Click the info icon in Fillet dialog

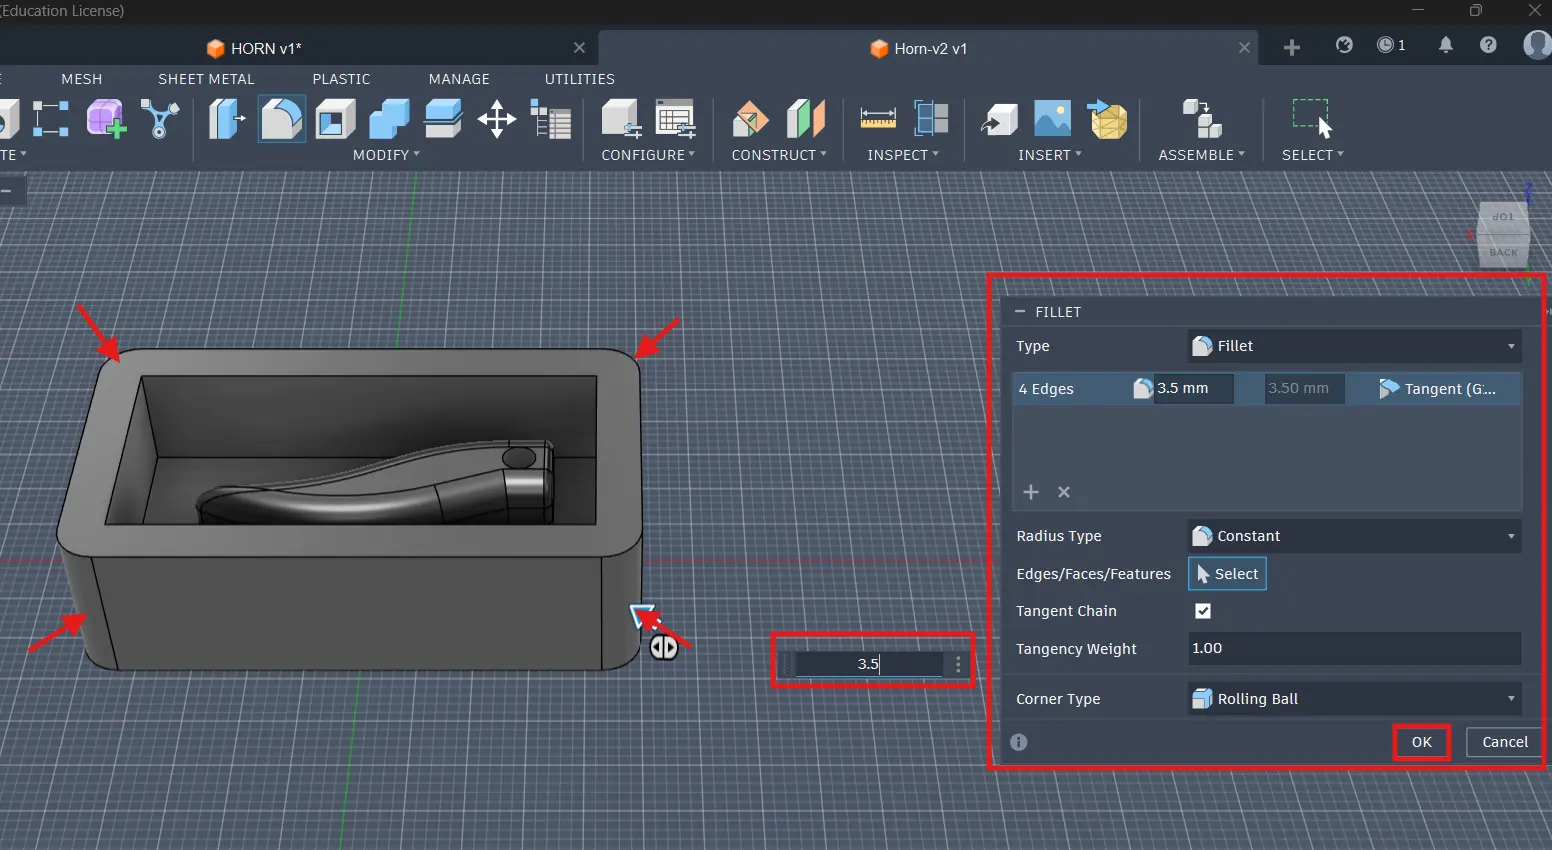pyautogui.click(x=1019, y=742)
